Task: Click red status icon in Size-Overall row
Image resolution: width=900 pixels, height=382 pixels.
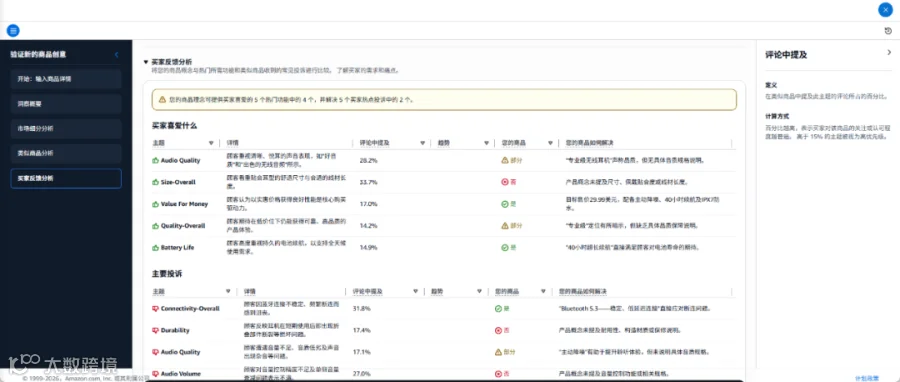Action: click(x=505, y=182)
